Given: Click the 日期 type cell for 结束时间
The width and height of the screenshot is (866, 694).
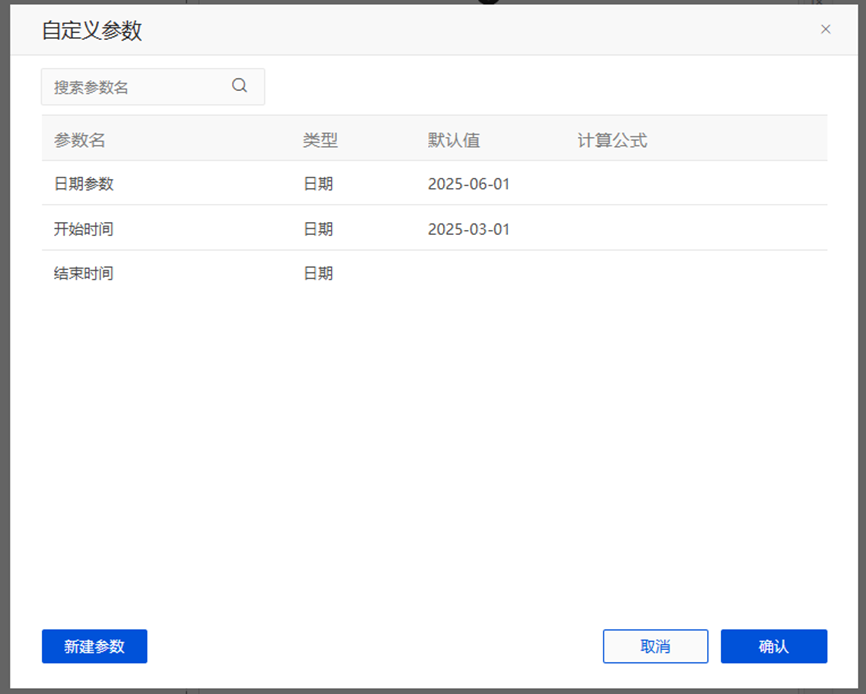Looking at the screenshot, I should (318, 273).
